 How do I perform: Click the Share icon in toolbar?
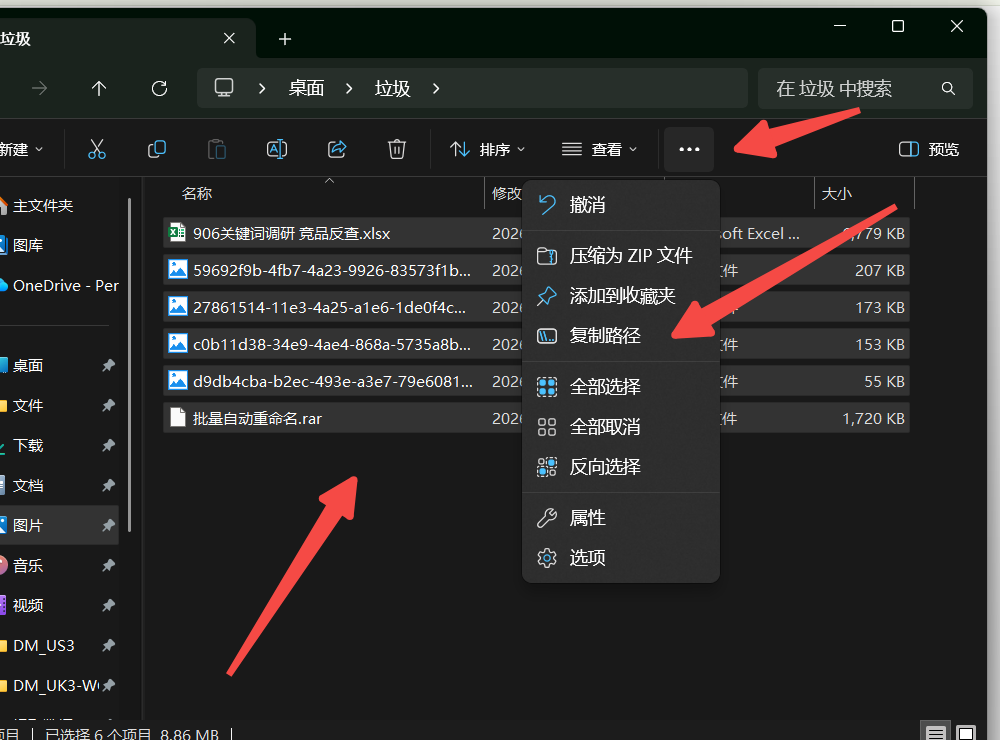click(x=337, y=149)
